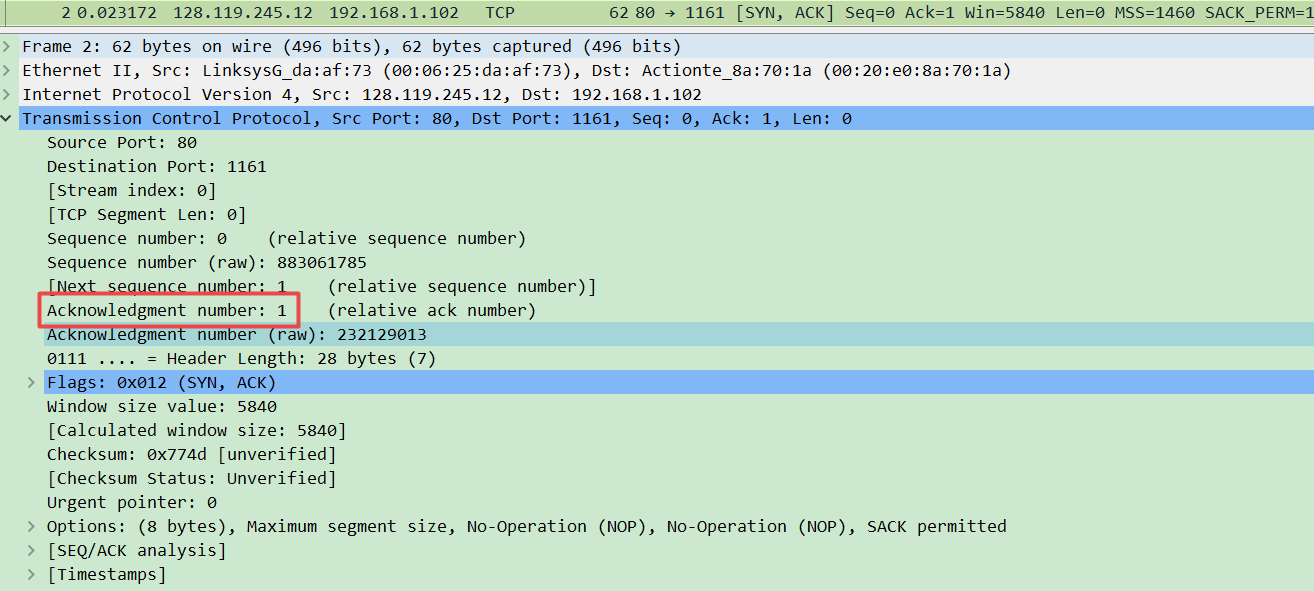Image resolution: width=1314 pixels, height=591 pixels.
Task: Select packet 2 row in packet list
Action: click(657, 13)
